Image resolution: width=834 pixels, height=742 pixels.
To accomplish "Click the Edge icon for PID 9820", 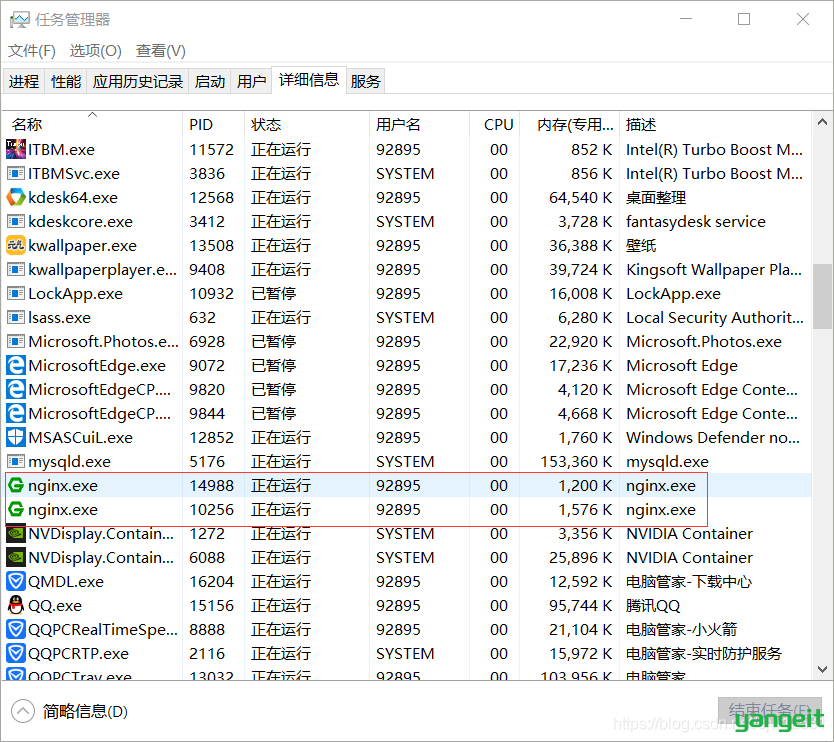I will (x=15, y=389).
